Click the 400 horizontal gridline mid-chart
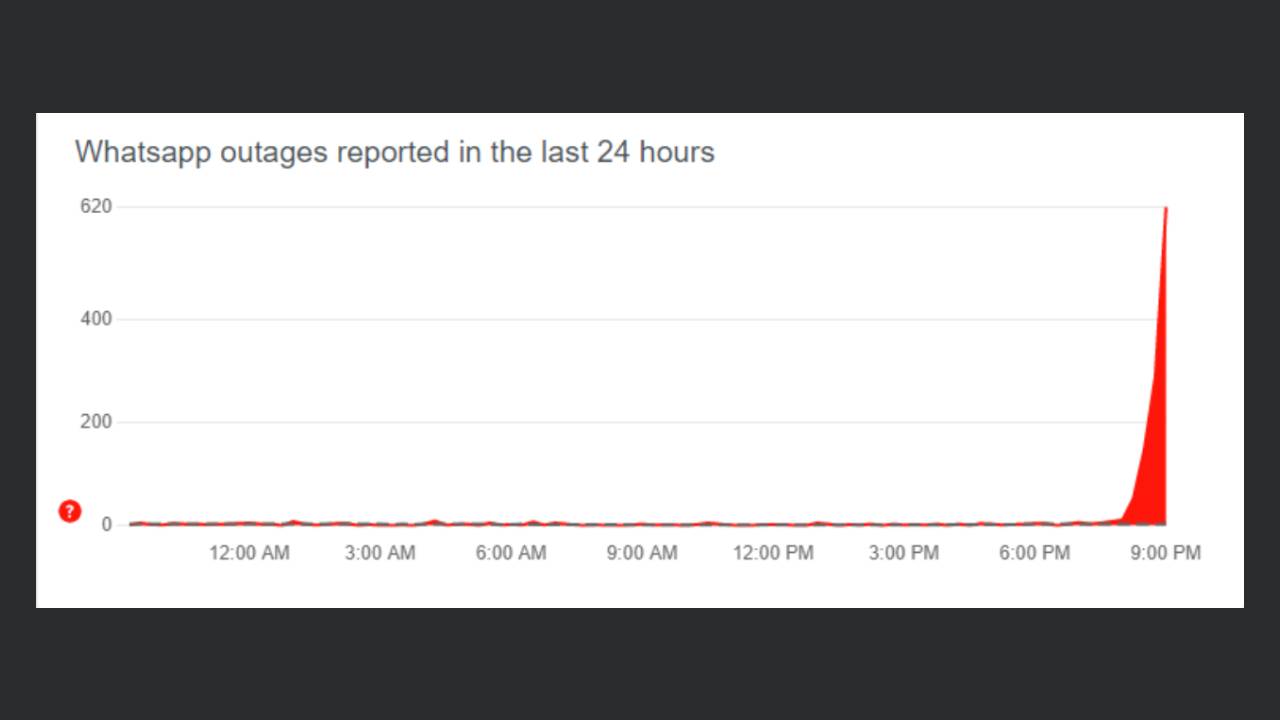Screen dimensions: 1280x720 click(640, 319)
